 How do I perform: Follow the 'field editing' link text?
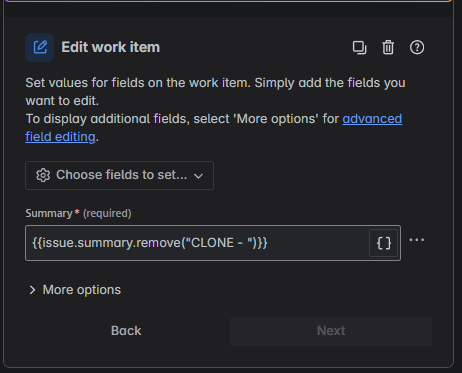pos(60,137)
